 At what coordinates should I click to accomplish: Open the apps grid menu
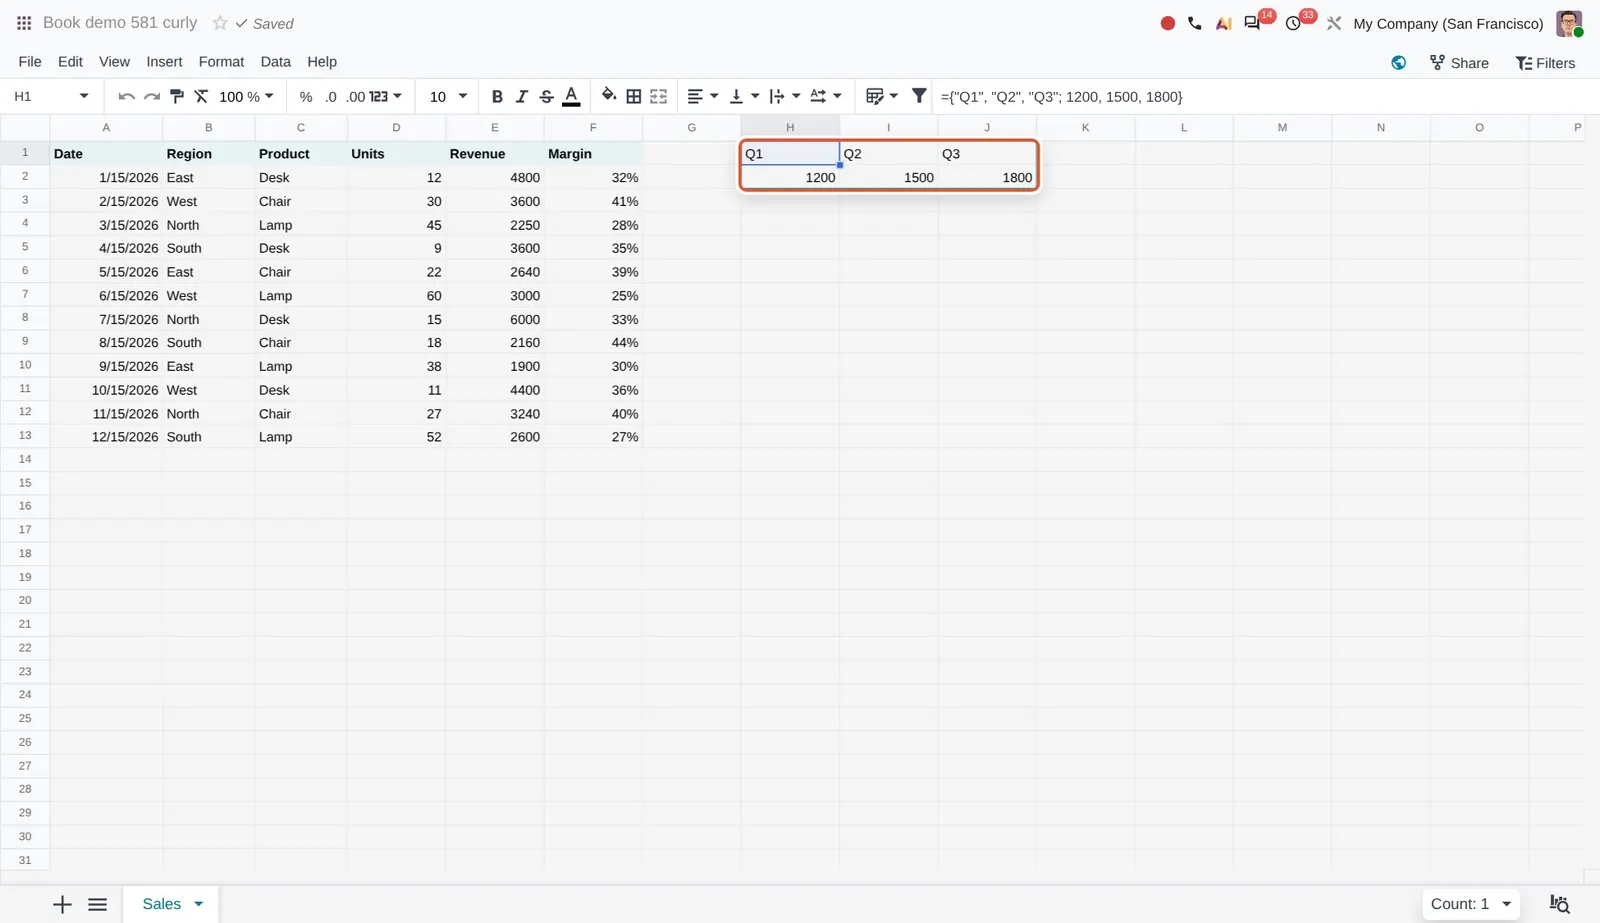[24, 23]
